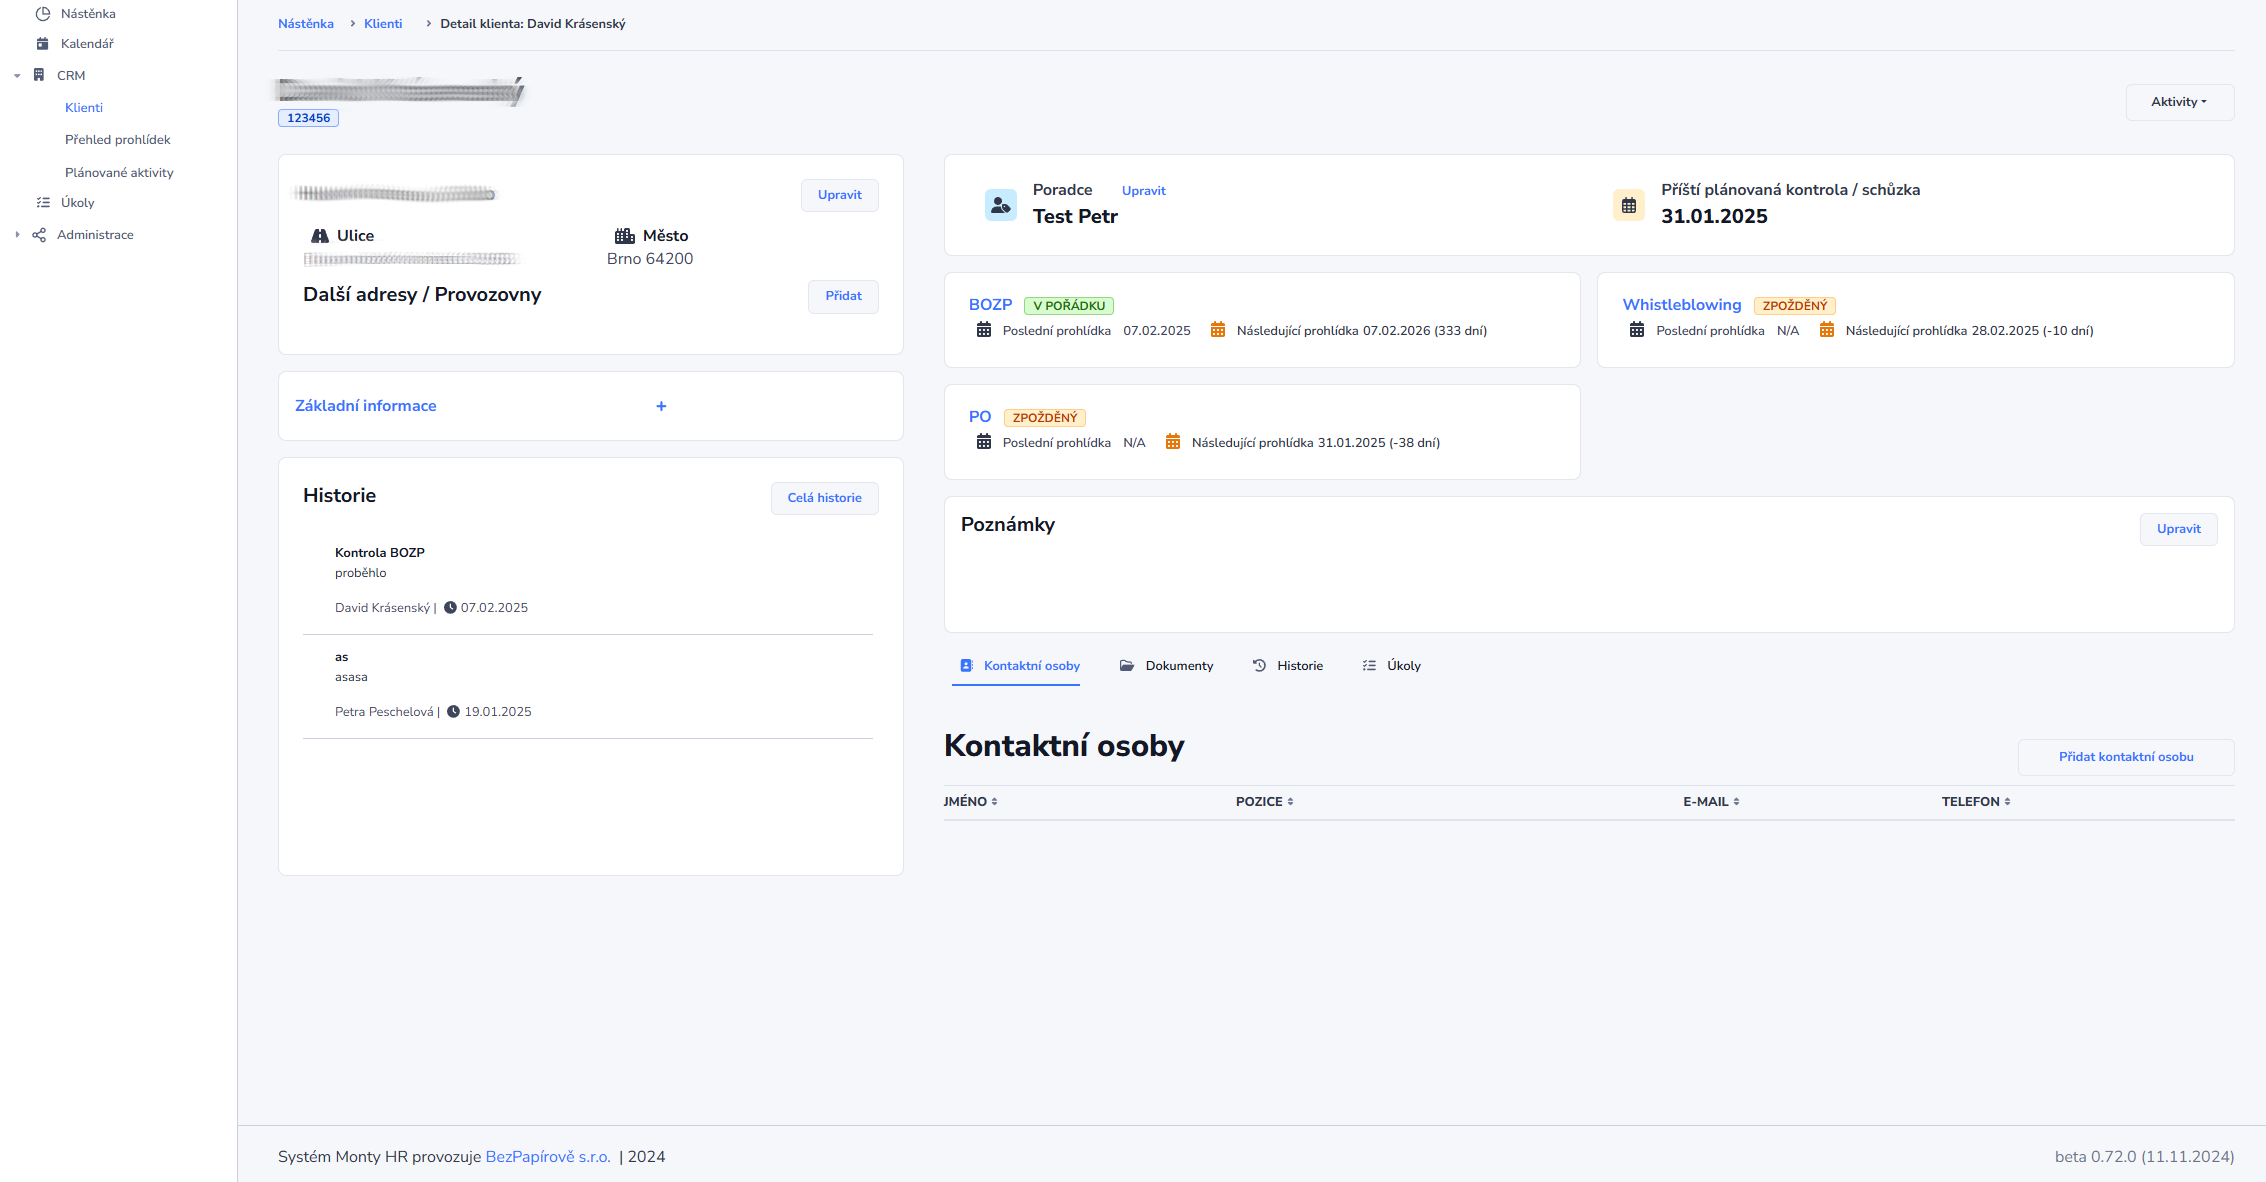Collapse the CRM tree arrow

tap(17, 76)
